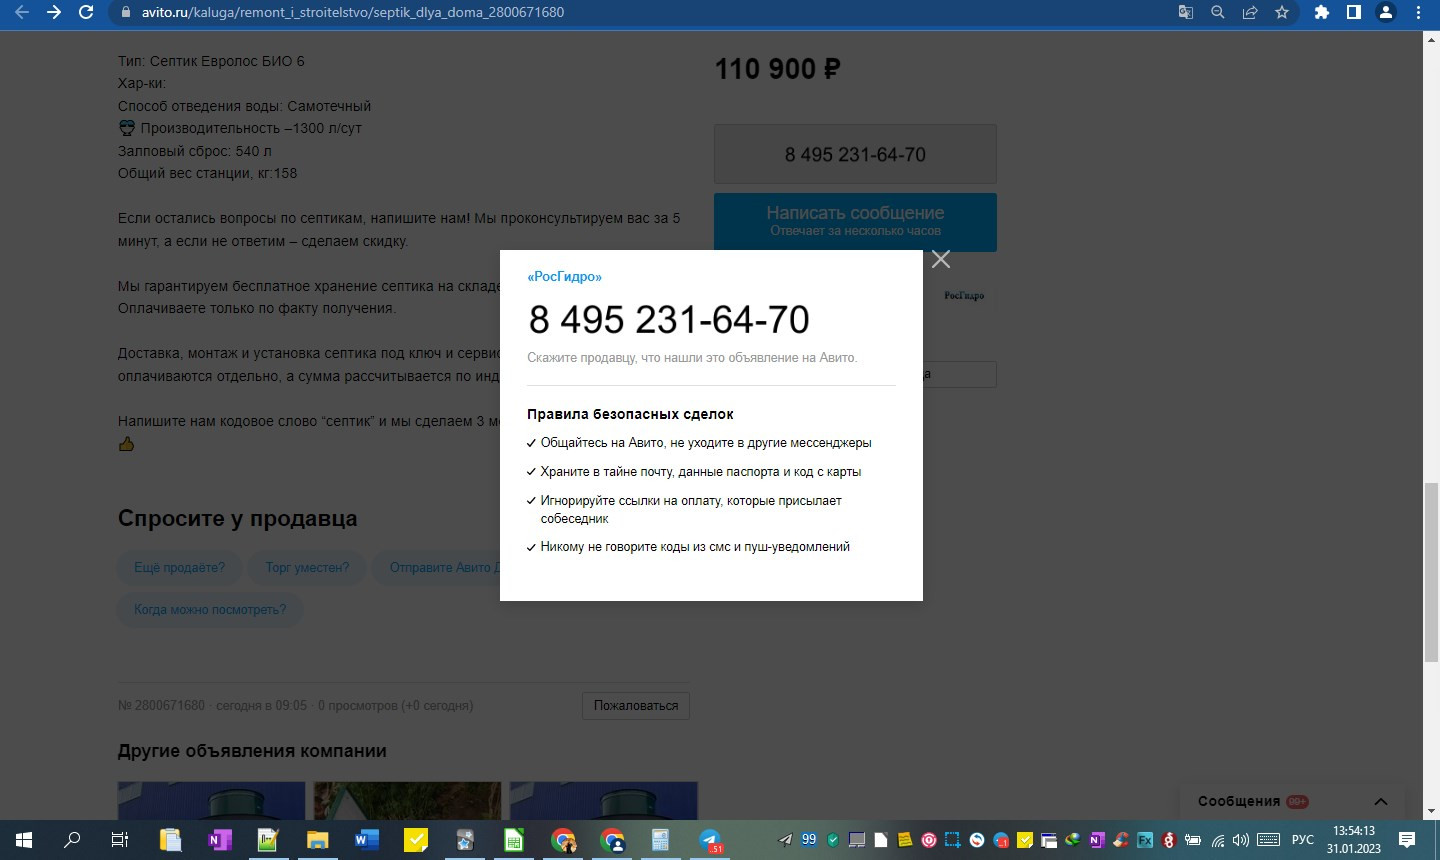This screenshot has width=1440, height=860.
Task: Bookmark this page with star icon
Action: [1282, 12]
